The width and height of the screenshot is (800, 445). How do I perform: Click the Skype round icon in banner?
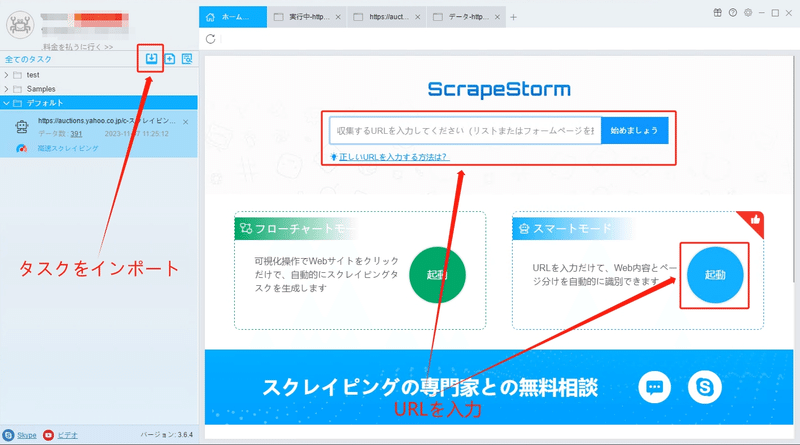(x=705, y=387)
